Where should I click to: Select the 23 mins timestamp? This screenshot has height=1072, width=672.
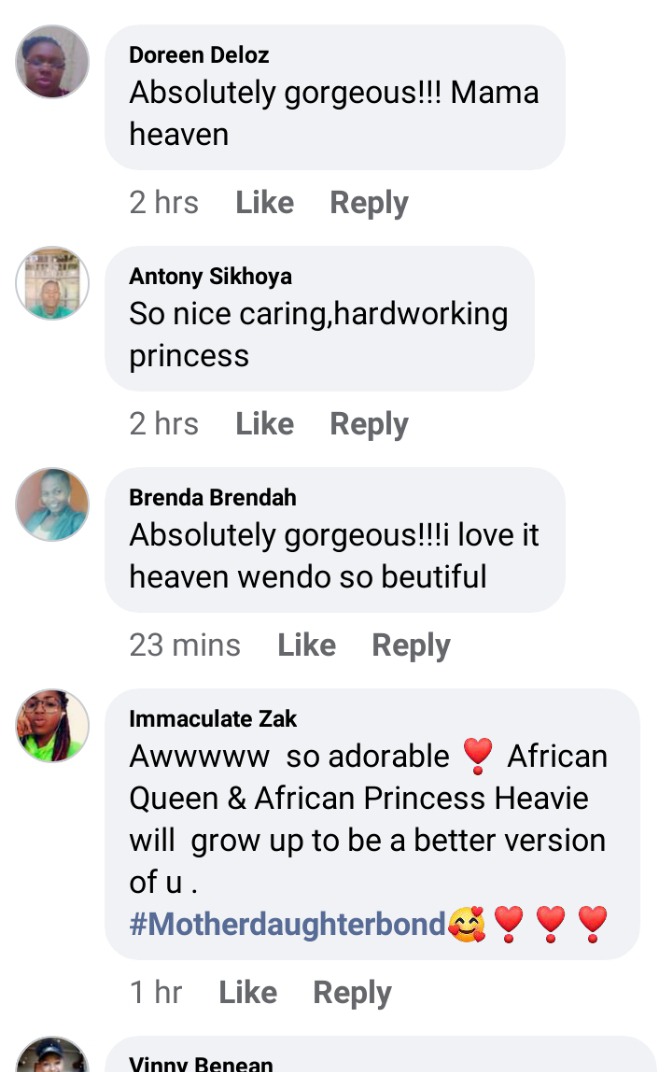(x=185, y=645)
